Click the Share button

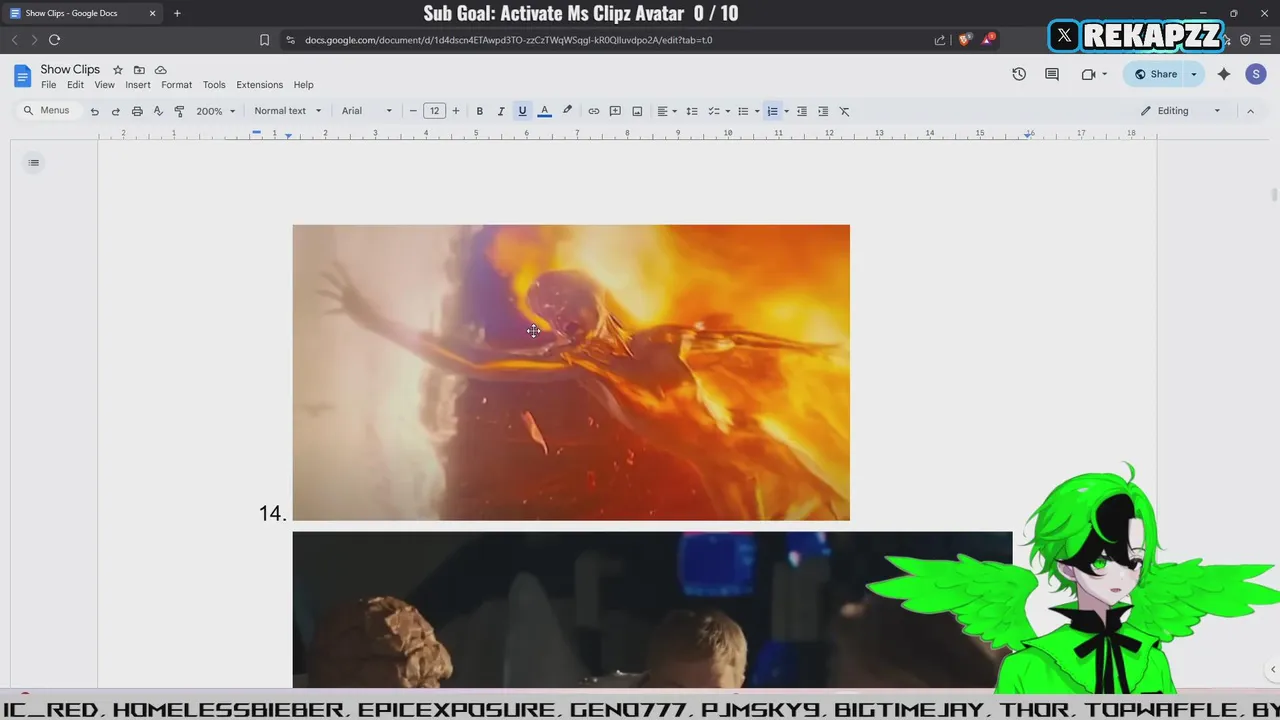click(x=1154, y=74)
